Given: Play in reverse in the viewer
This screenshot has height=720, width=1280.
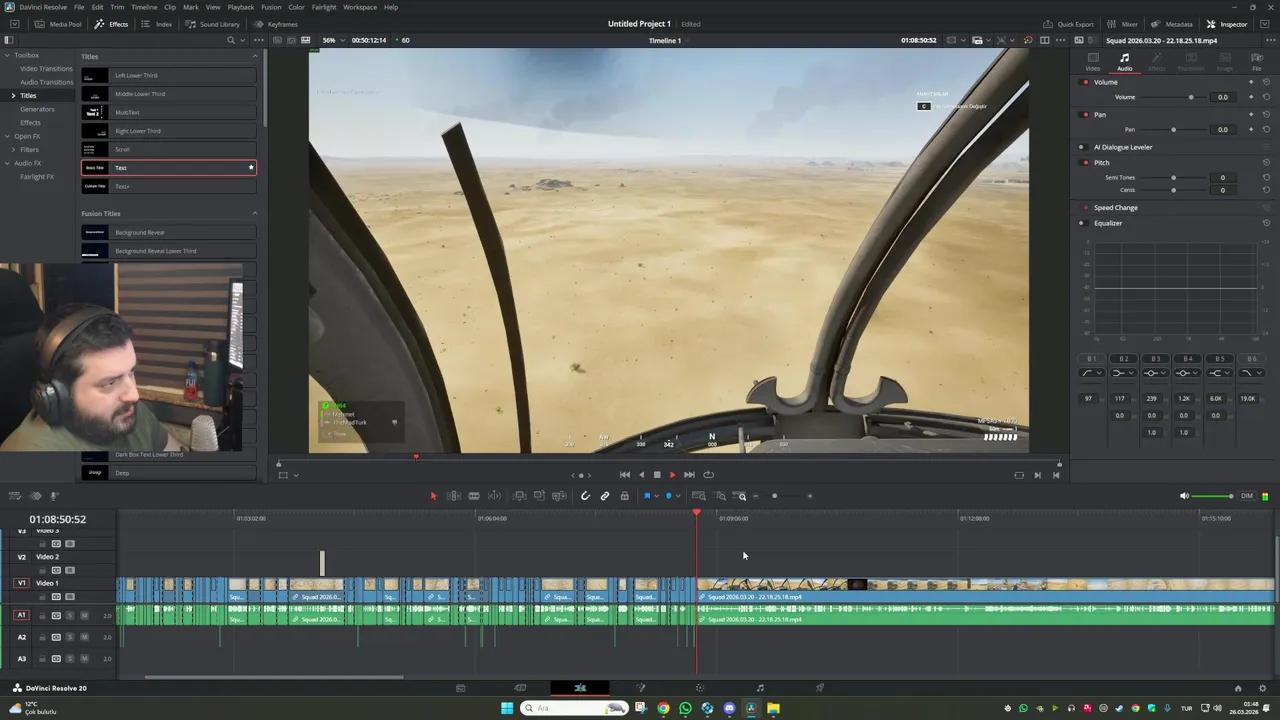Looking at the screenshot, I should pyautogui.click(x=641, y=475).
